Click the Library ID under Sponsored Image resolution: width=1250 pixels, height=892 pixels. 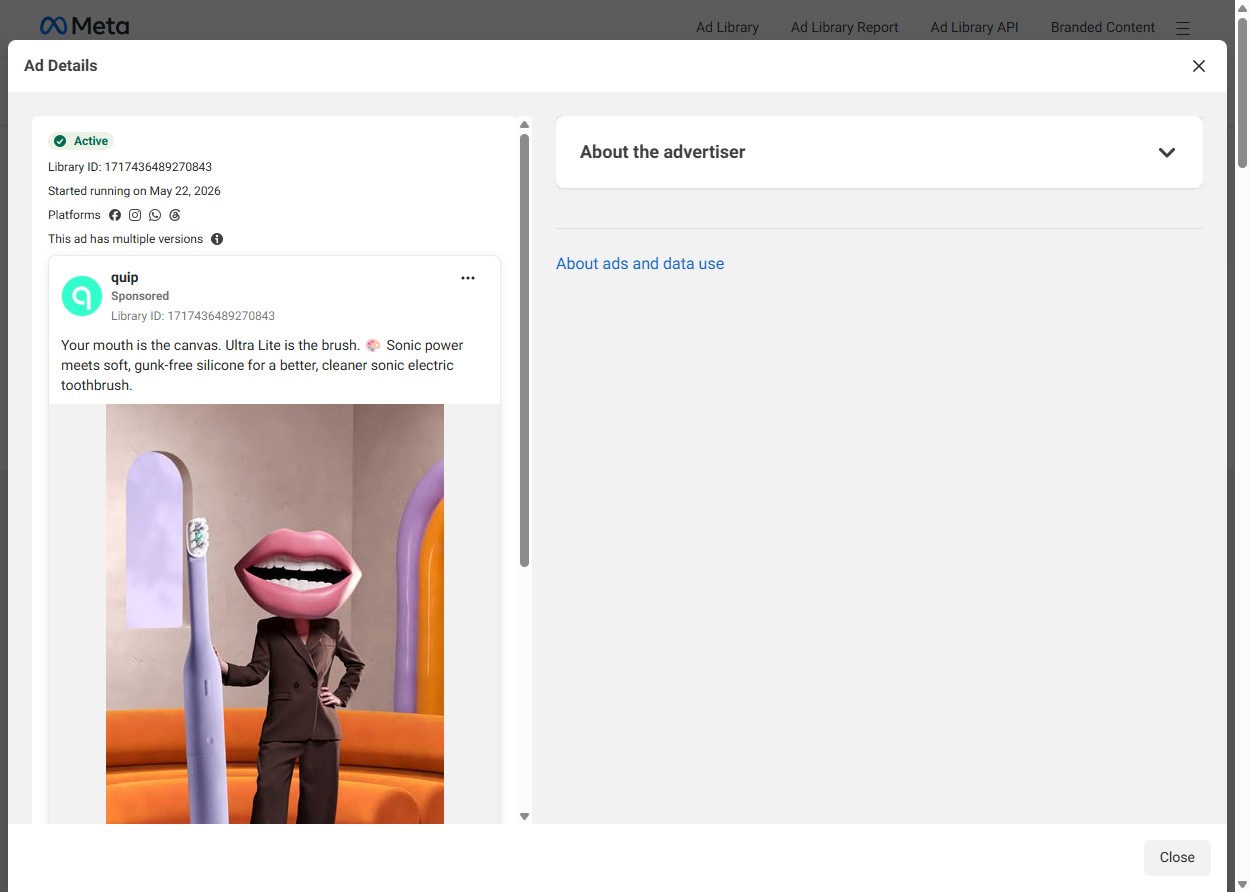(x=193, y=316)
